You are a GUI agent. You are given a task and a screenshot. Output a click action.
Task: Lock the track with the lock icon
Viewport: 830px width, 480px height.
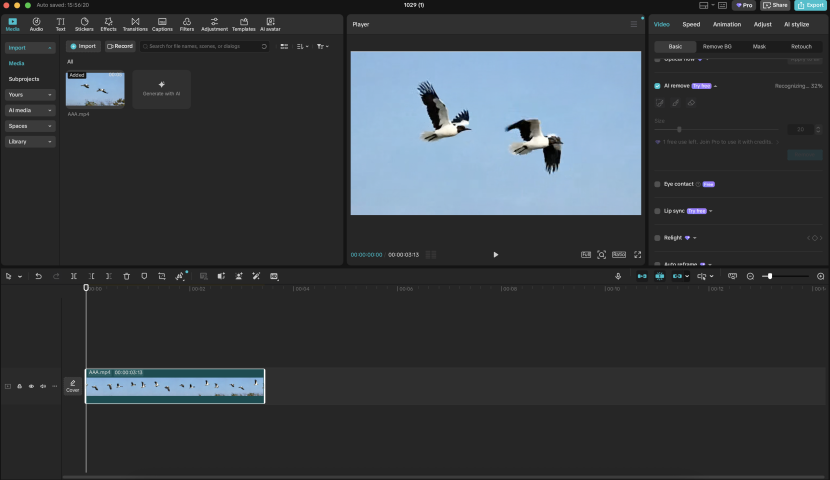tap(20, 386)
